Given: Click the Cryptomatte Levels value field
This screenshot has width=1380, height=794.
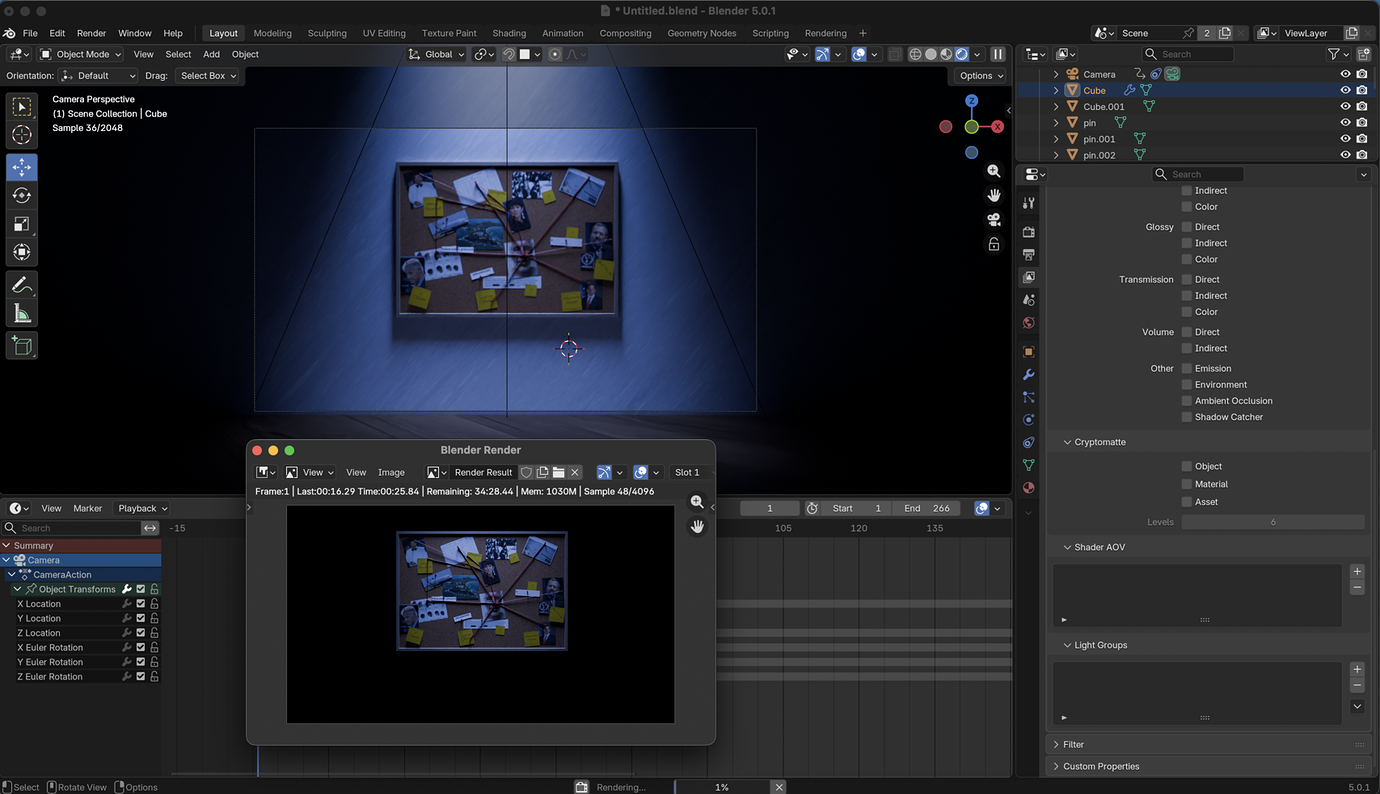Looking at the screenshot, I should tap(1273, 522).
